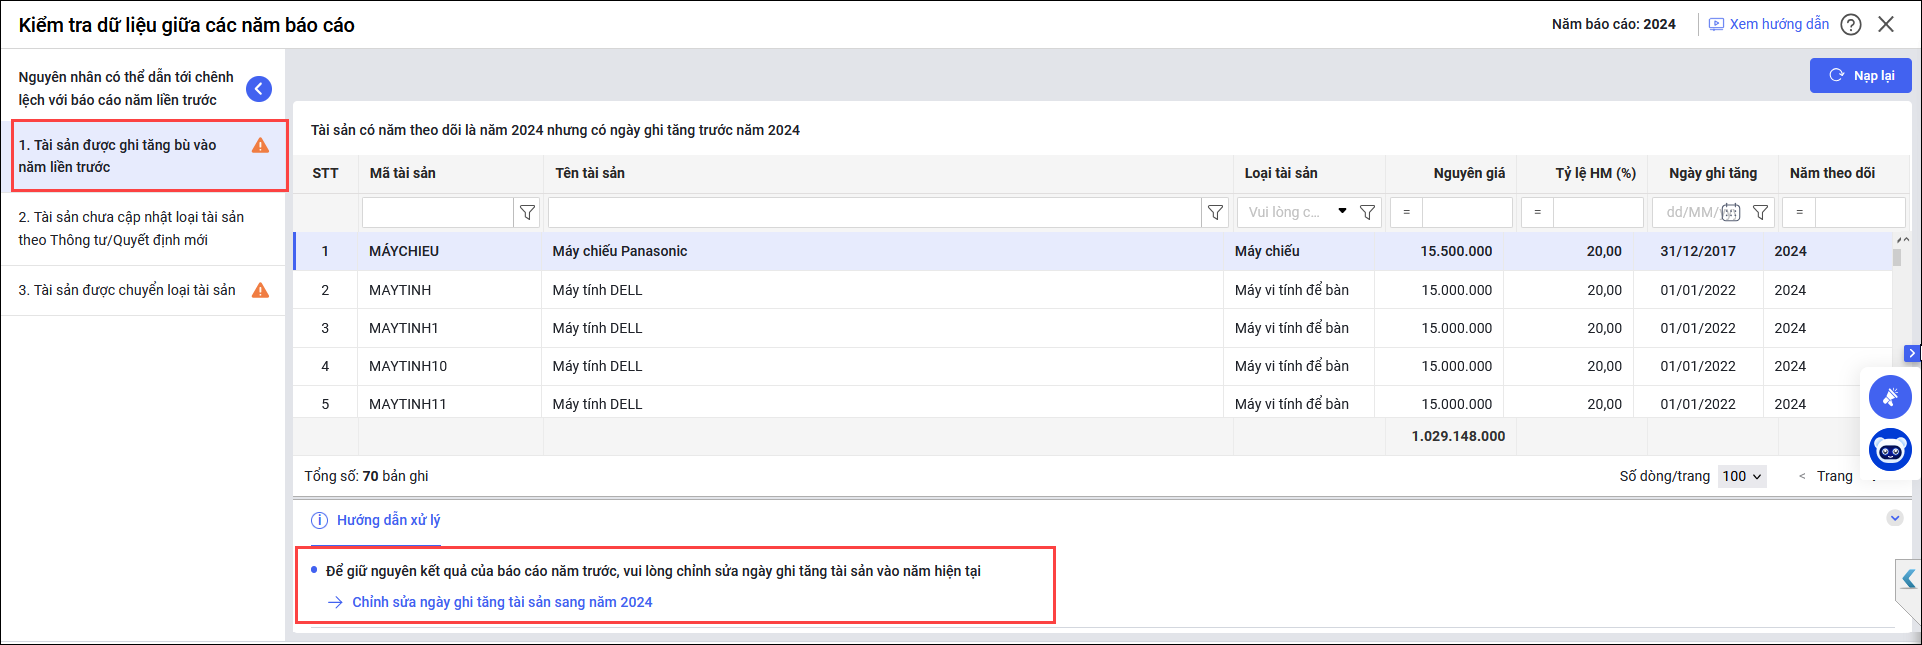Click filter icon for Mã tài sản
The width and height of the screenshot is (1922, 645).
(527, 212)
